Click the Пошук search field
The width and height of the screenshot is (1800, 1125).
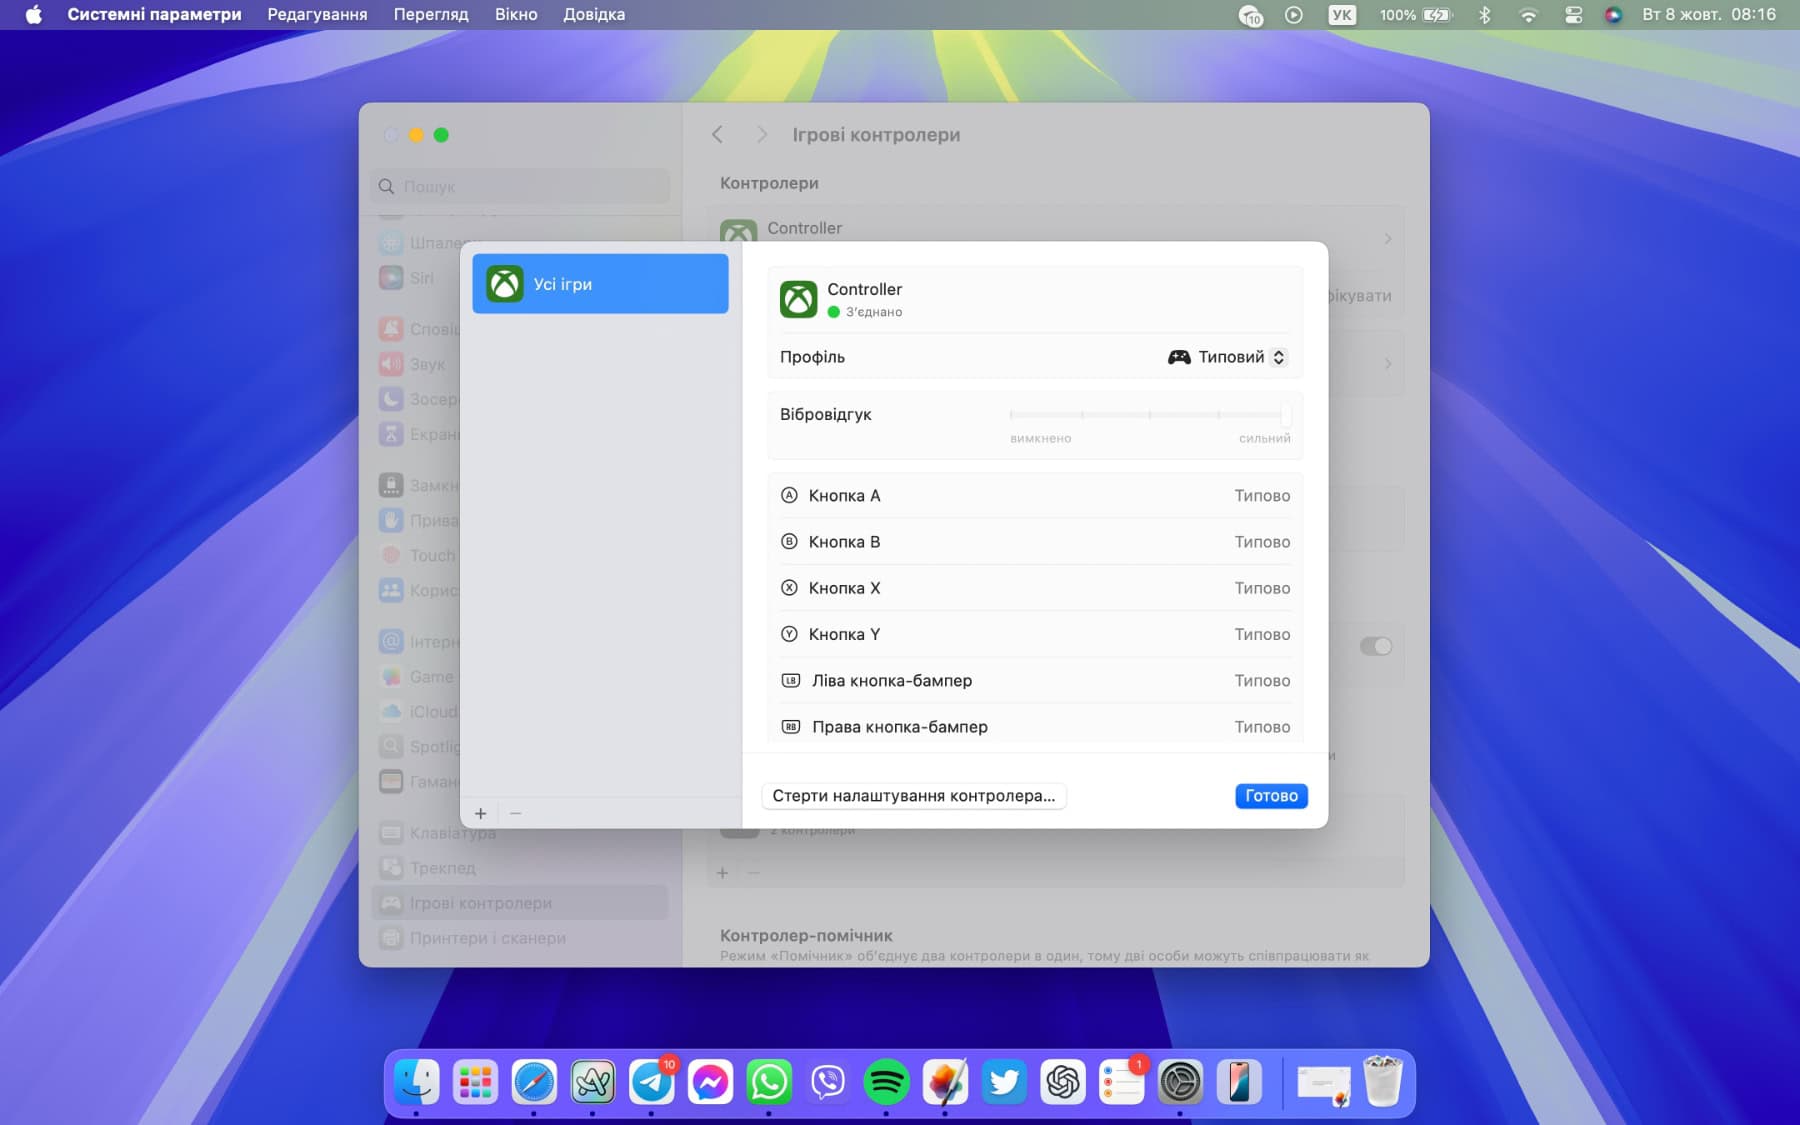click(520, 186)
